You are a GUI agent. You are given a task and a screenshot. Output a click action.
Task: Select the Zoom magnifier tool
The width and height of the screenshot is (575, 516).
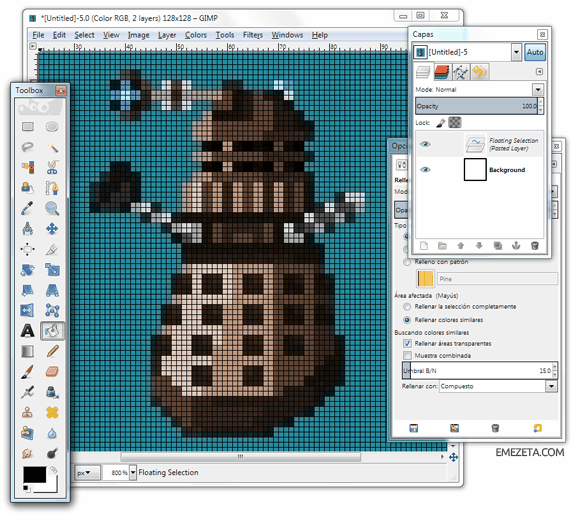coord(52,208)
